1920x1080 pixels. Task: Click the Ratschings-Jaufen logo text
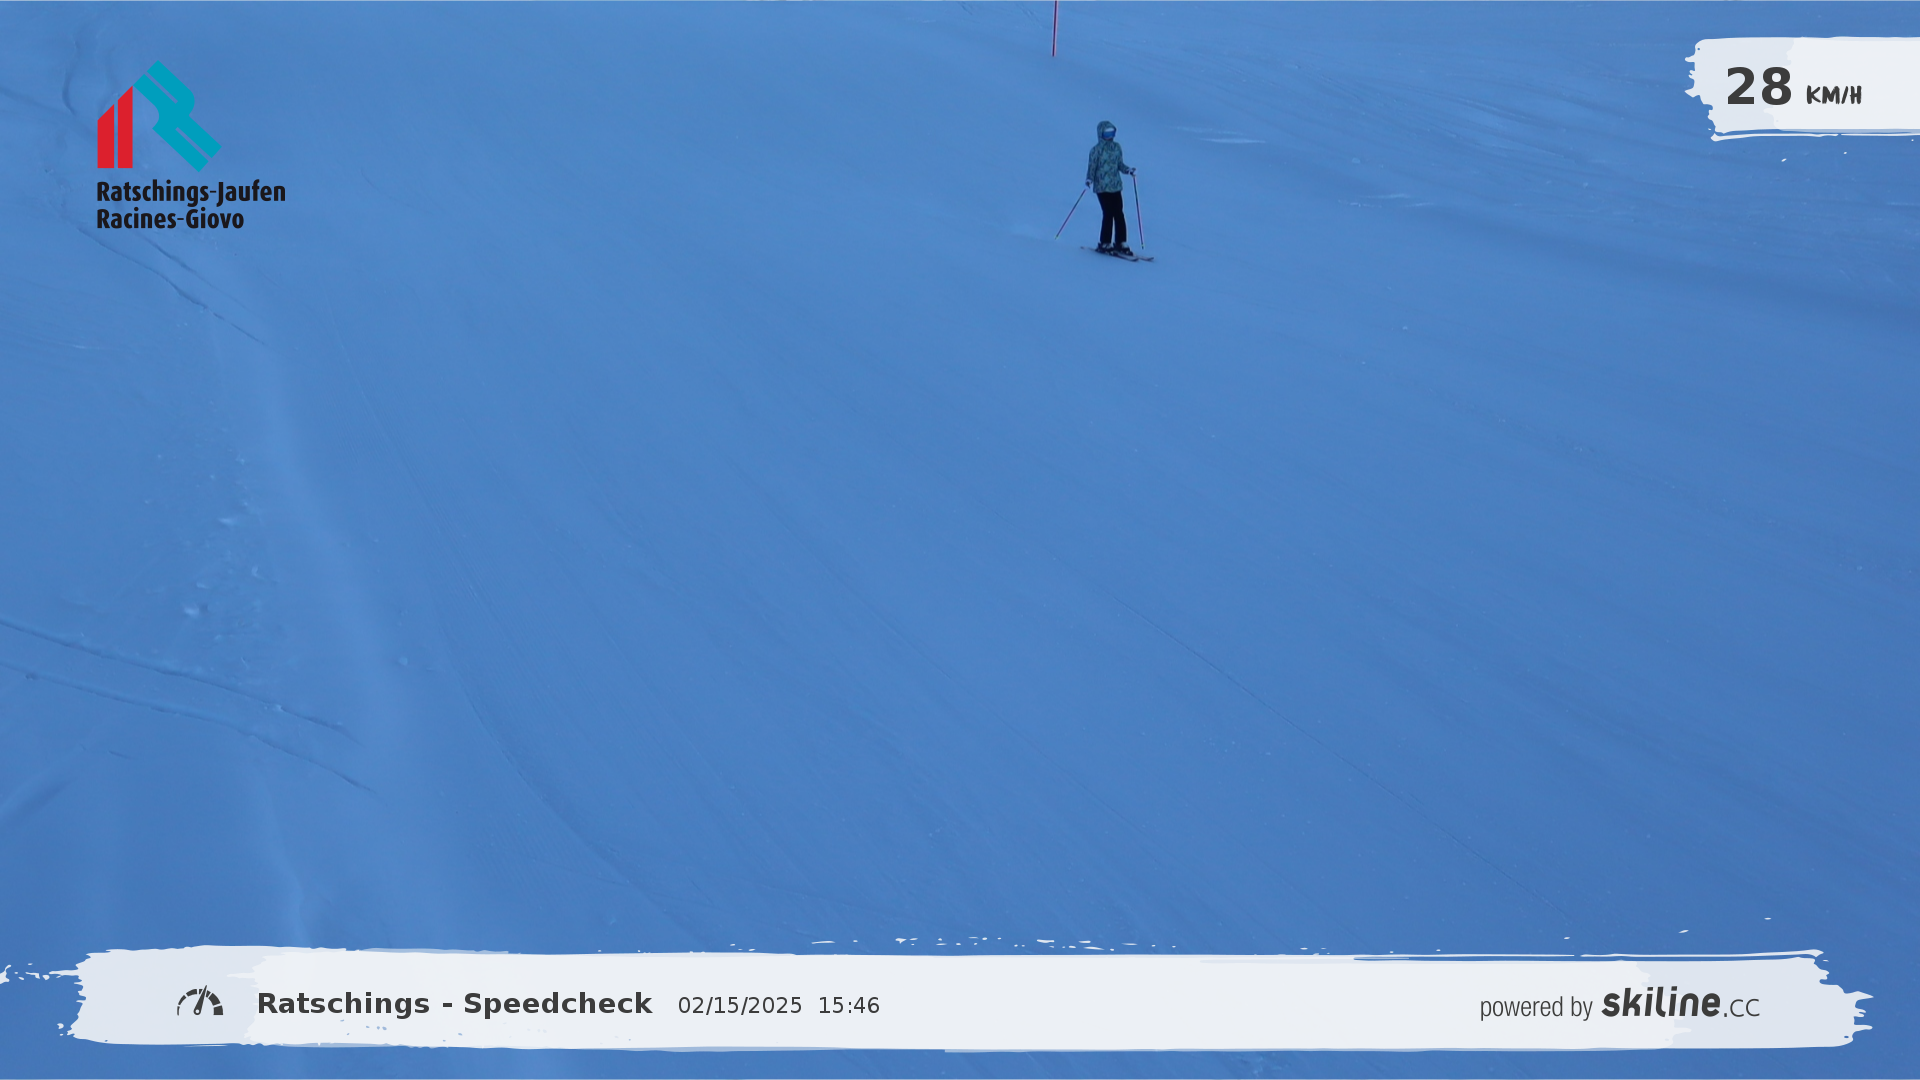point(190,191)
